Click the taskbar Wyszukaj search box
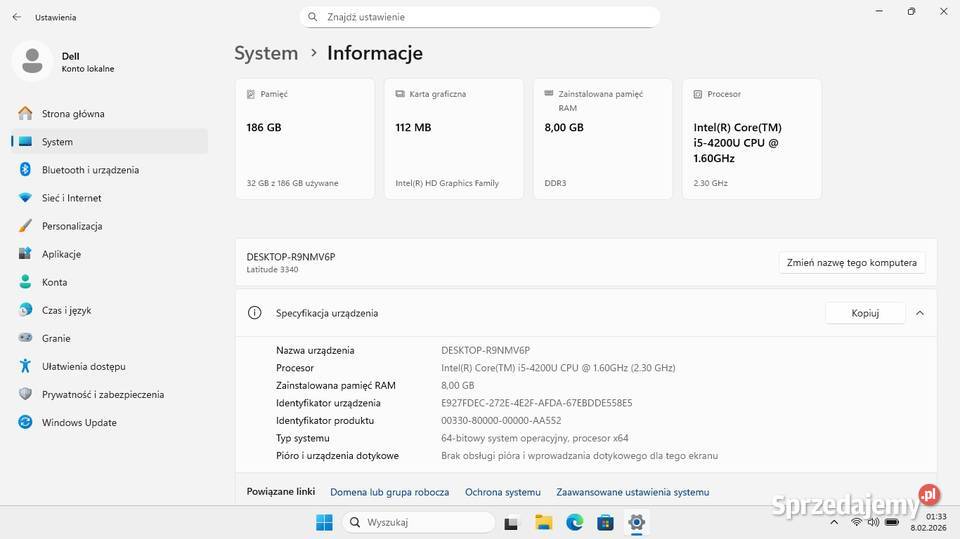960x539 pixels. pos(418,522)
